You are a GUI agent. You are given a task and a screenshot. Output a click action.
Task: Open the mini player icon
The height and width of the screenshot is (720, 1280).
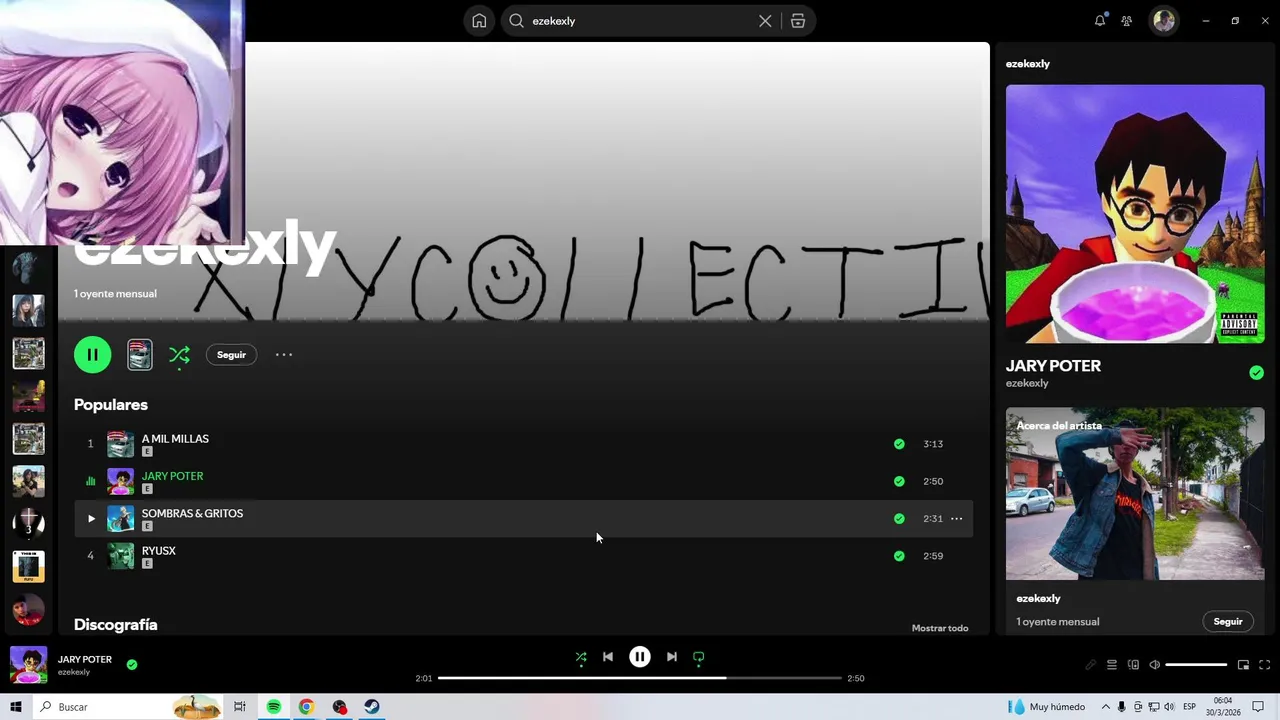tap(1243, 665)
